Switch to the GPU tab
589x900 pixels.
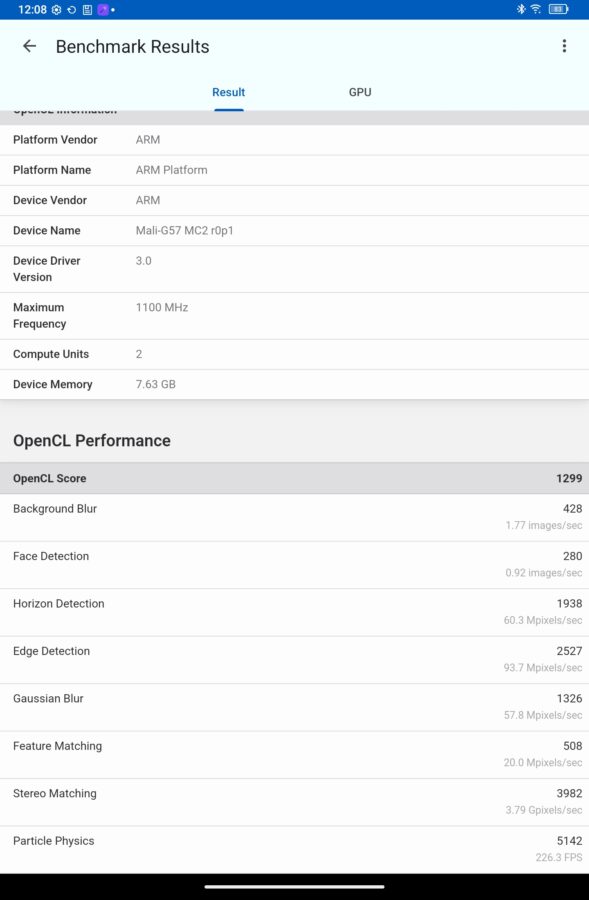pyautogui.click(x=360, y=92)
